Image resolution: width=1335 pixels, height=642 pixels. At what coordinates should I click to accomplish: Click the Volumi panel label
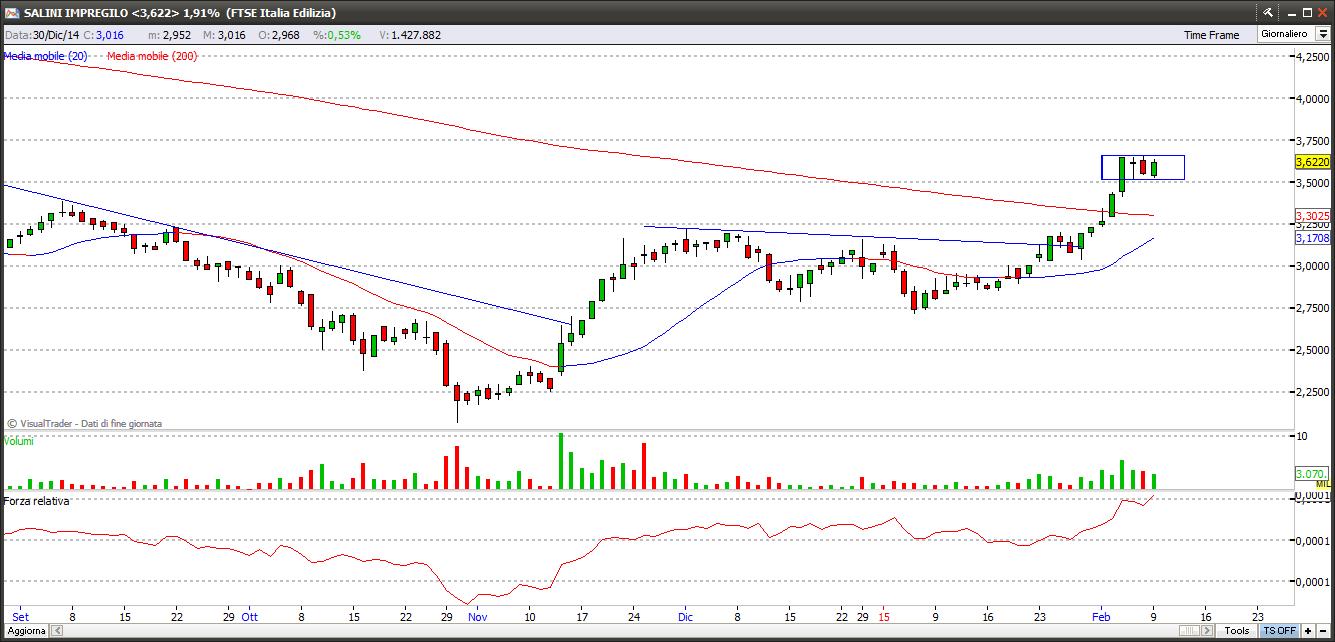tap(19, 440)
